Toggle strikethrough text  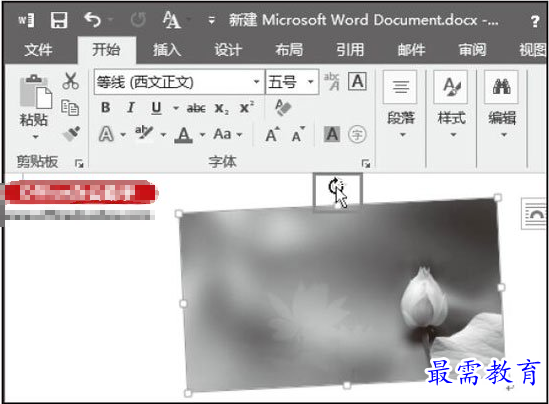click(x=196, y=108)
